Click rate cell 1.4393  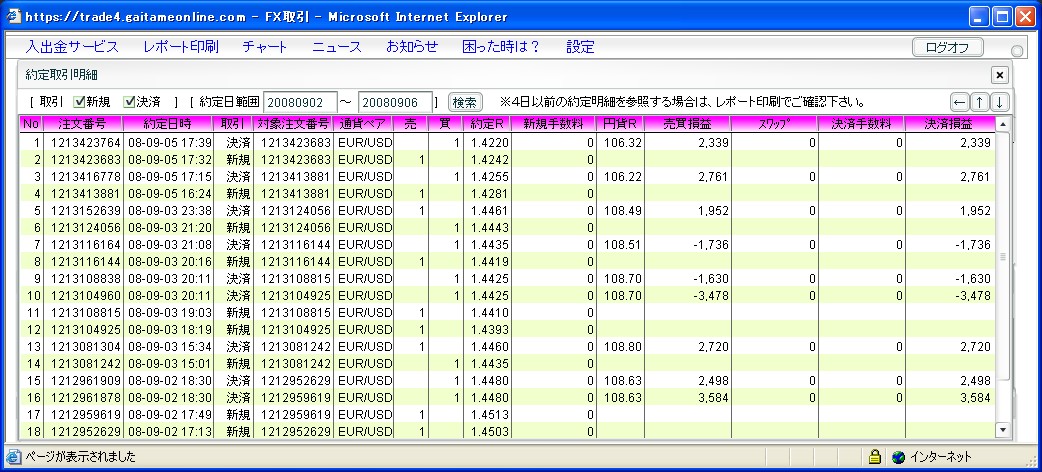pyautogui.click(x=490, y=330)
